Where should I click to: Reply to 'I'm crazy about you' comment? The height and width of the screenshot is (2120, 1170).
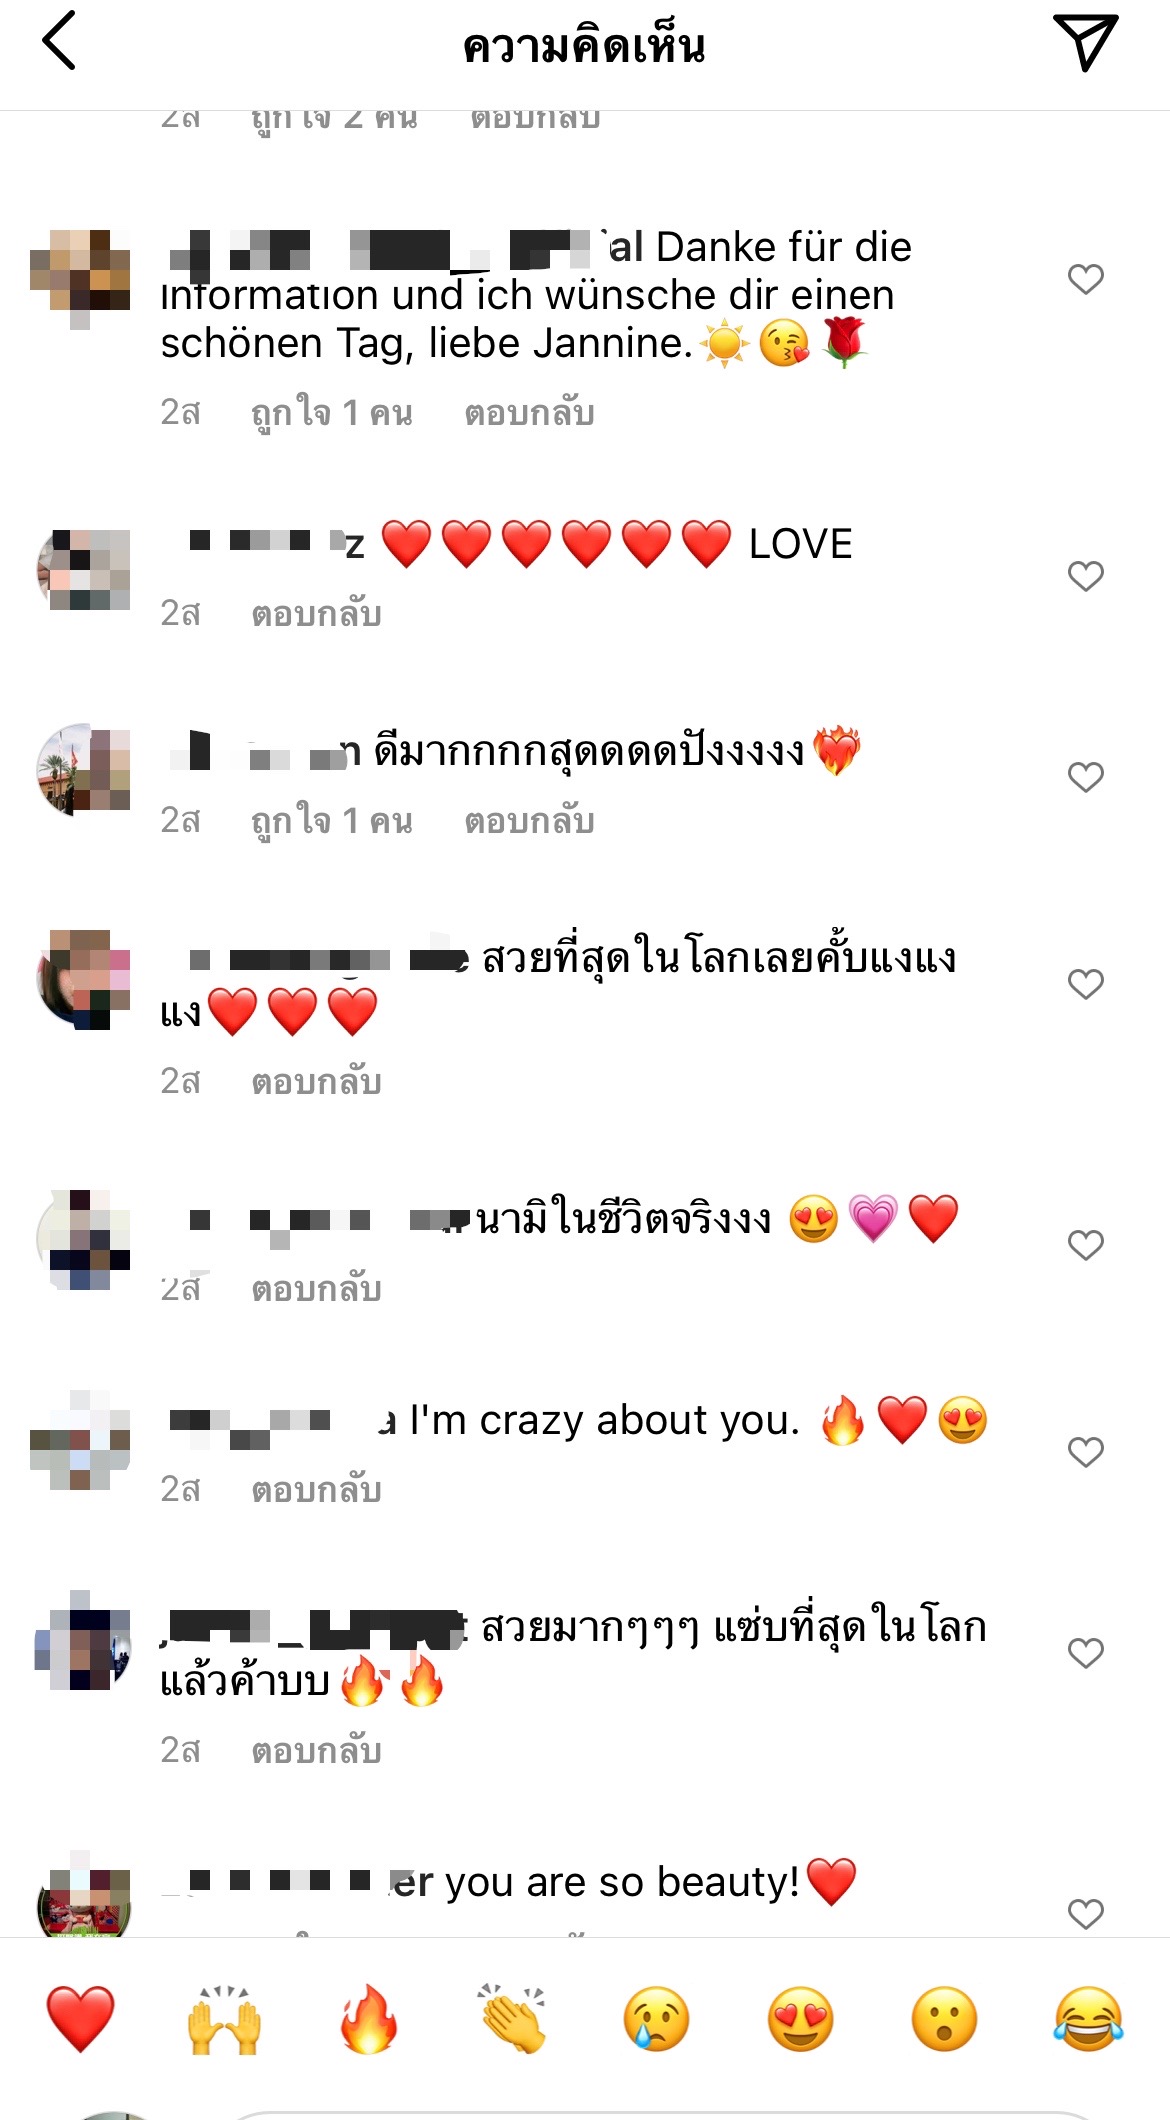click(x=316, y=1489)
